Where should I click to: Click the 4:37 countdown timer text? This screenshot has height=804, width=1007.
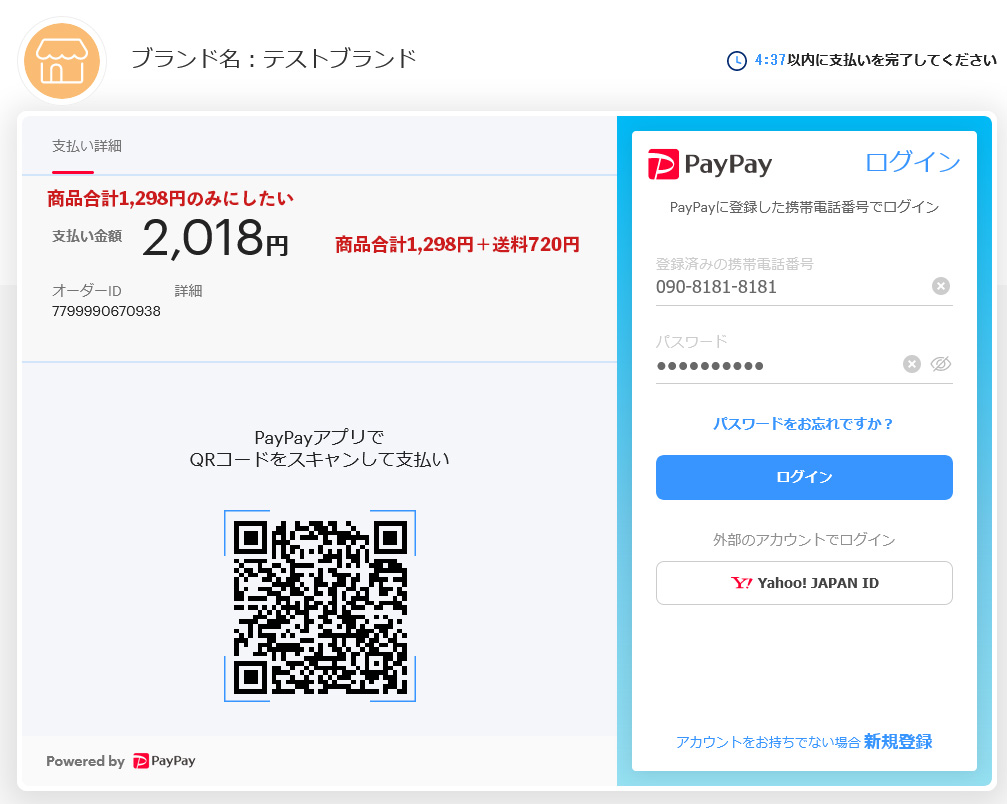pos(770,60)
